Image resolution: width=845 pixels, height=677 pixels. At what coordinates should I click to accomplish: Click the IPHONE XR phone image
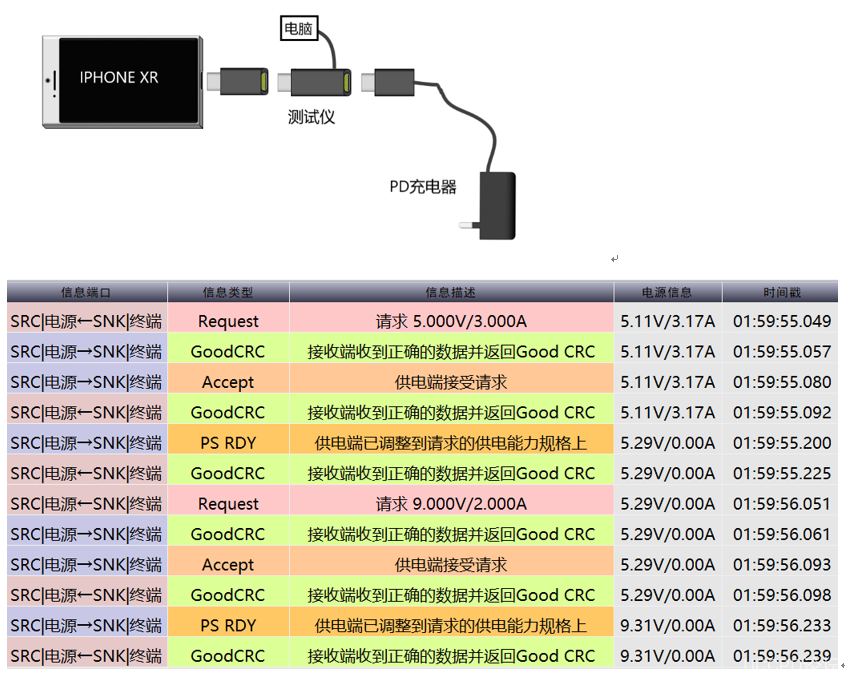(x=121, y=81)
